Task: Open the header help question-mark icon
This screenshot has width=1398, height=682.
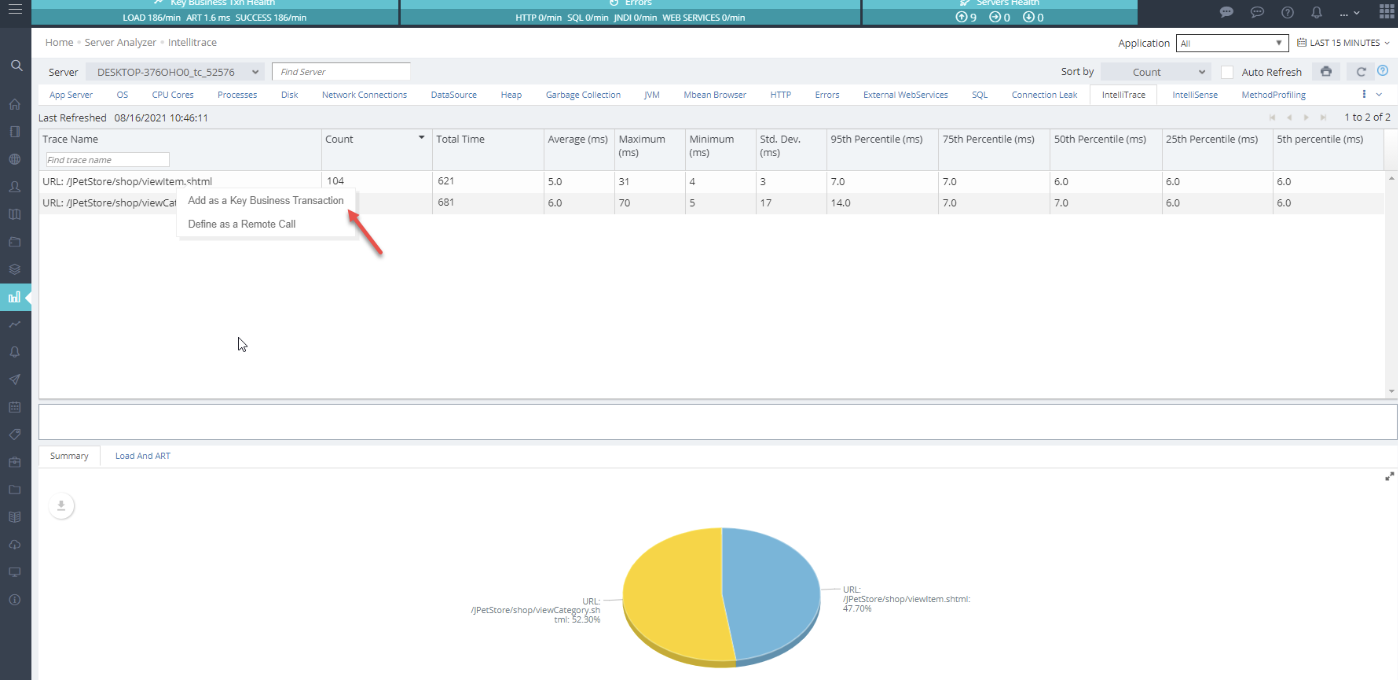Action: pos(1287,13)
